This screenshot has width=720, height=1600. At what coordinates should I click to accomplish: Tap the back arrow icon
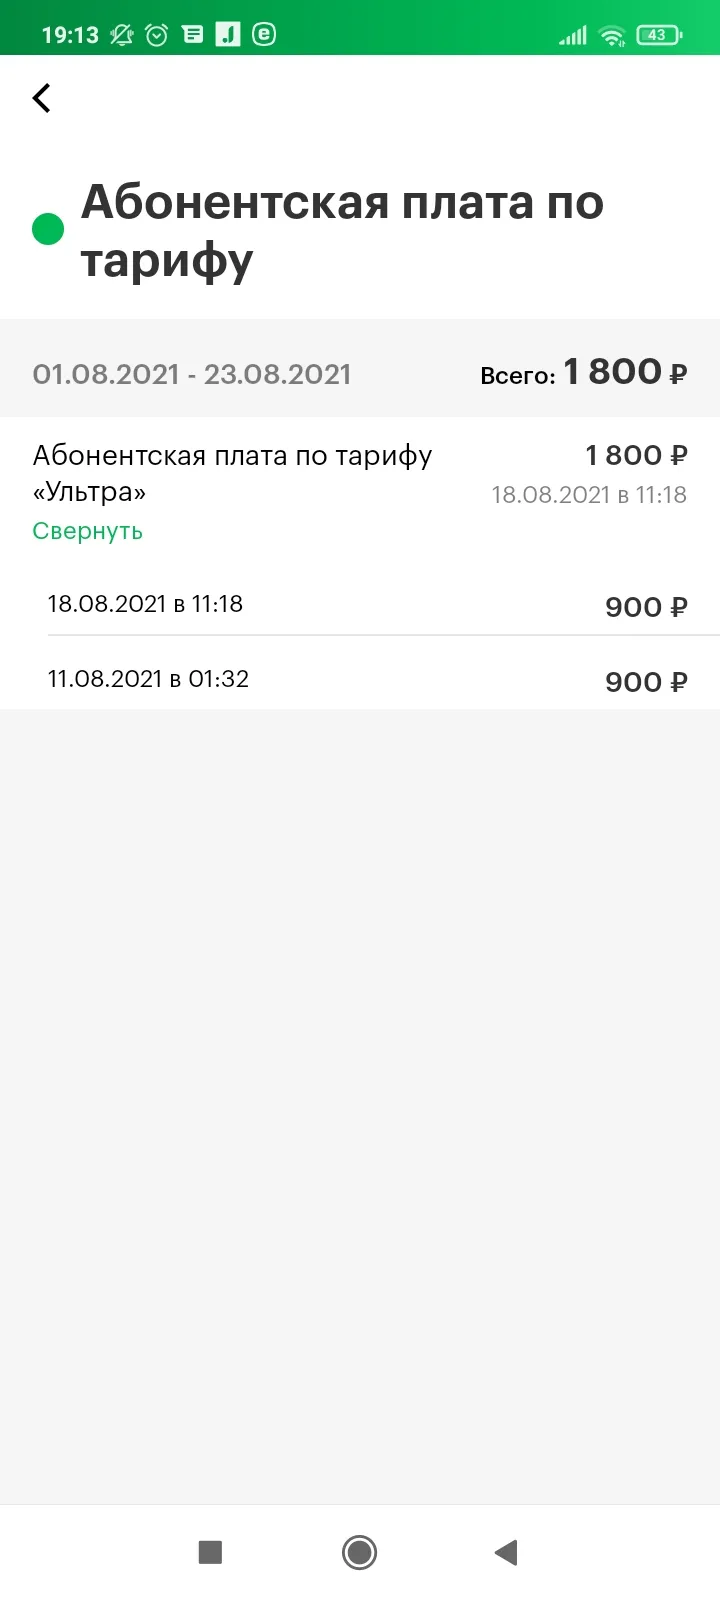pos(41,98)
